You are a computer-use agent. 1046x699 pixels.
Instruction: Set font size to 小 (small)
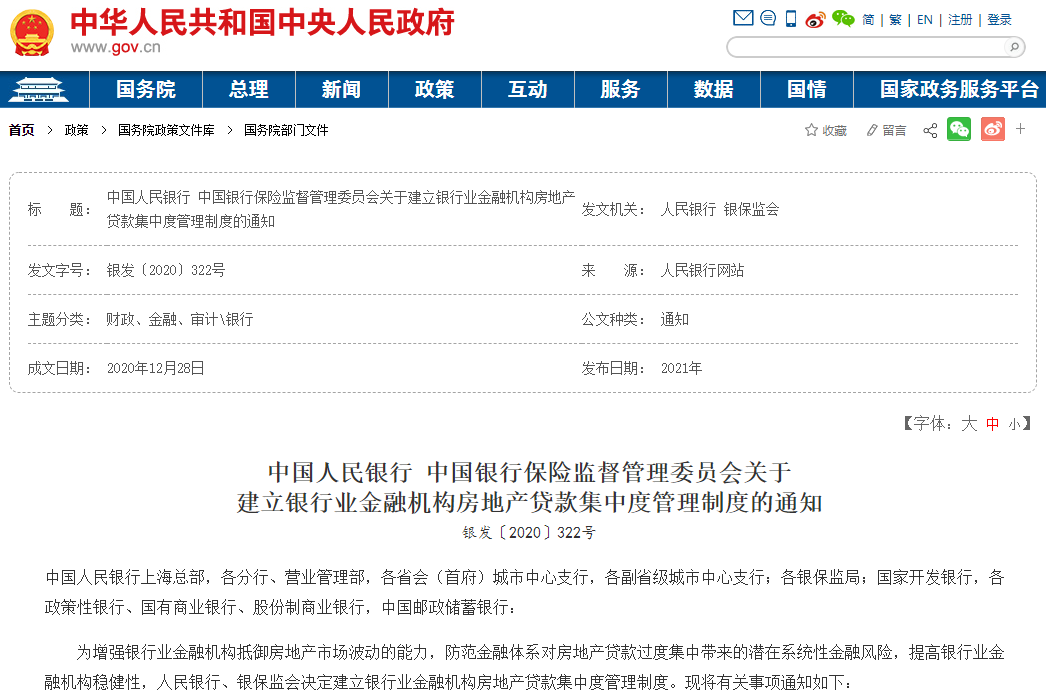[x=1014, y=424]
